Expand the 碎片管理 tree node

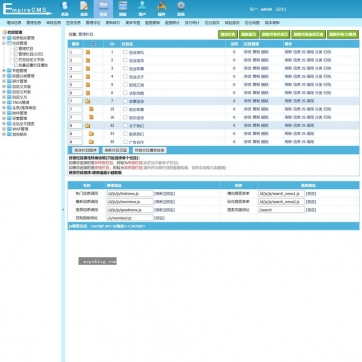(4, 81)
